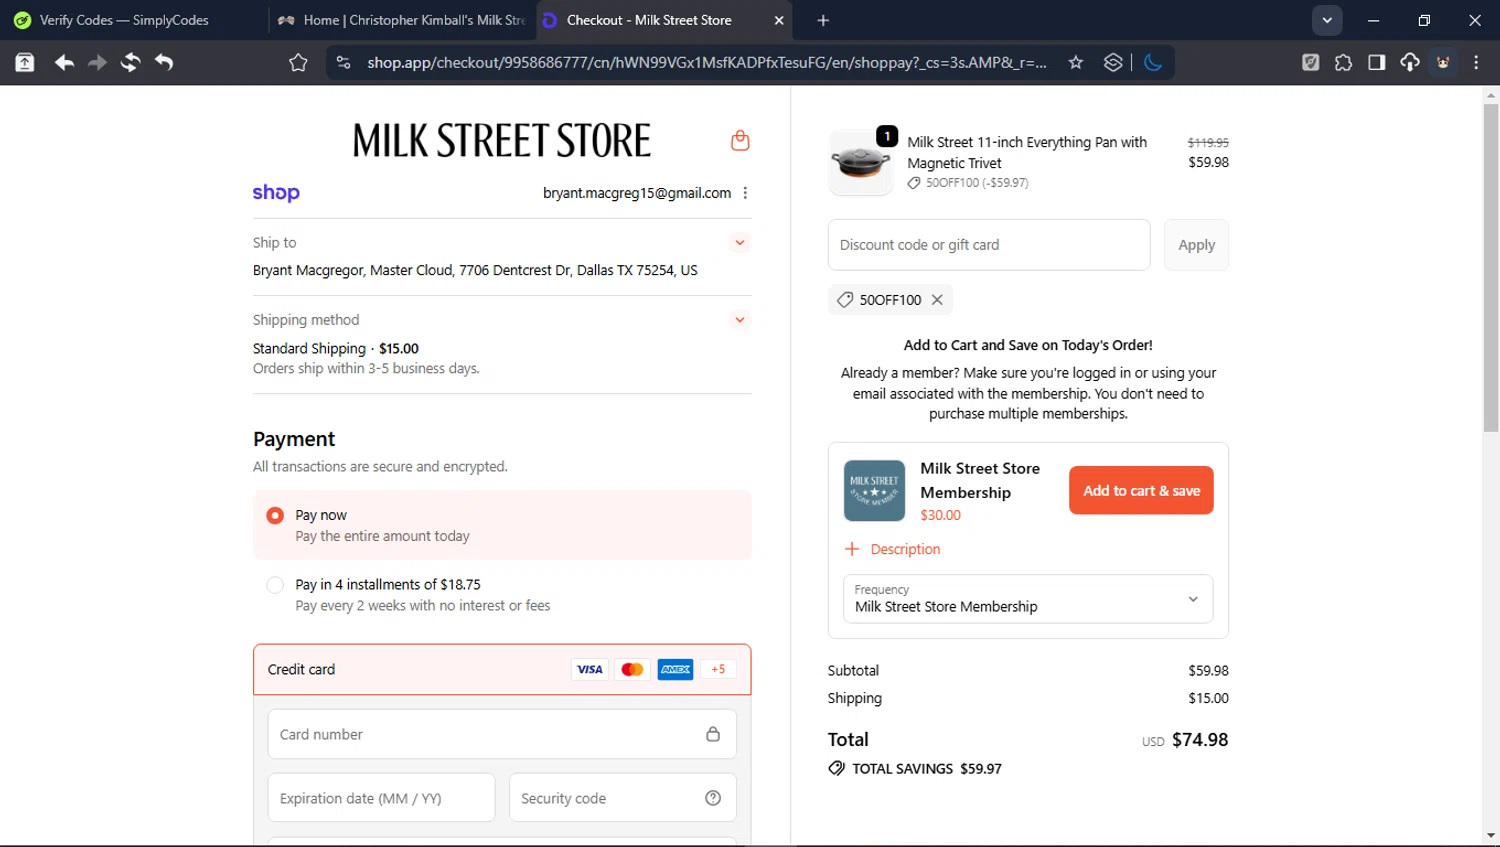Click the TOTAL SAVINGS tag icon
The image size is (1500, 847).
pyautogui.click(x=836, y=769)
